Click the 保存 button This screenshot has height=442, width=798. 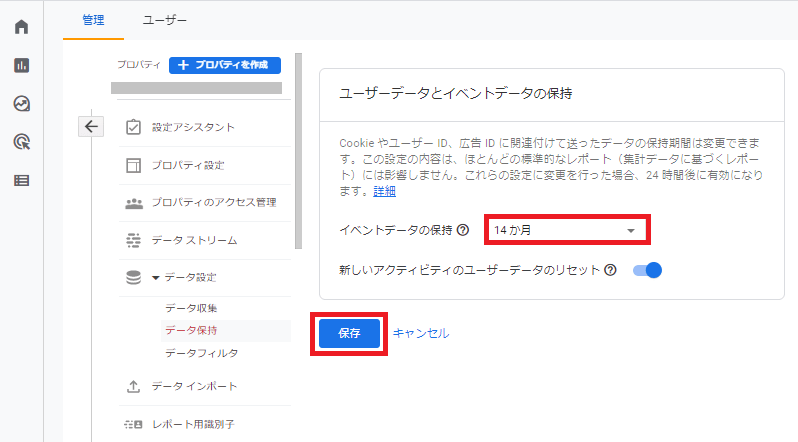(x=349, y=334)
